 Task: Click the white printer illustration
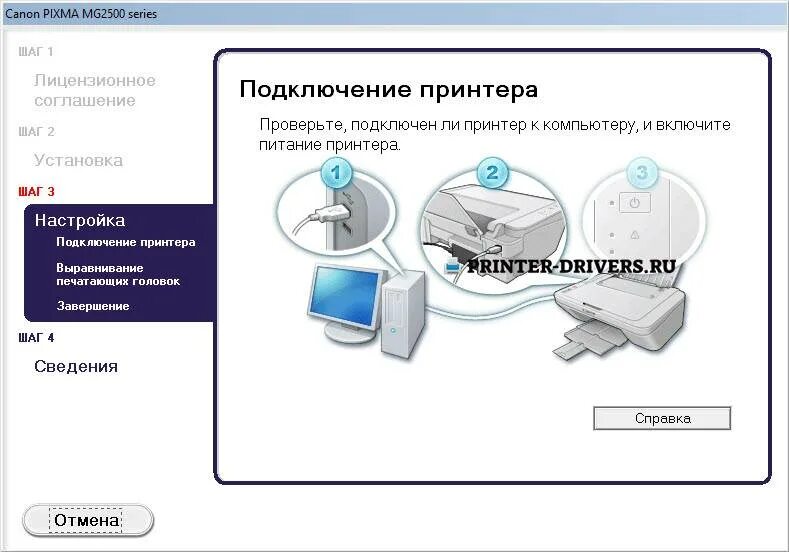[620, 314]
